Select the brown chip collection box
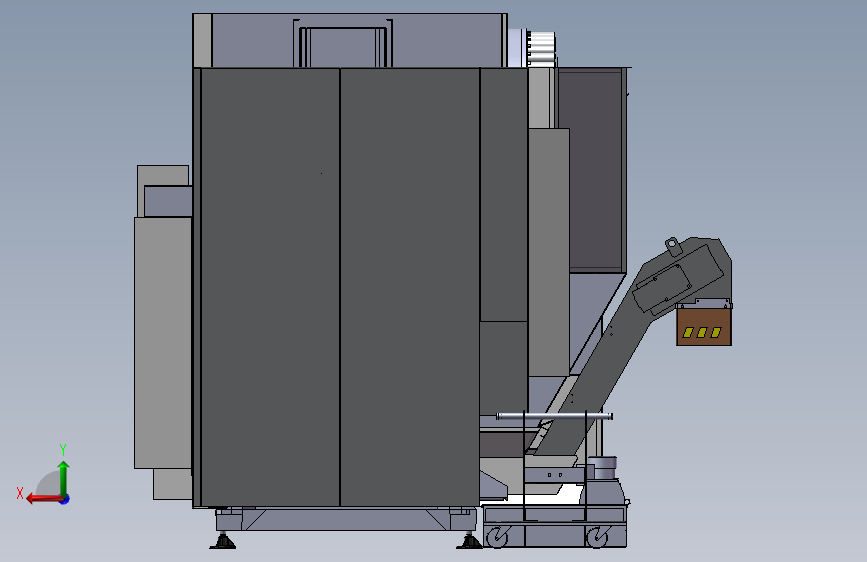Screen dimensions: 867x562 point(704,327)
